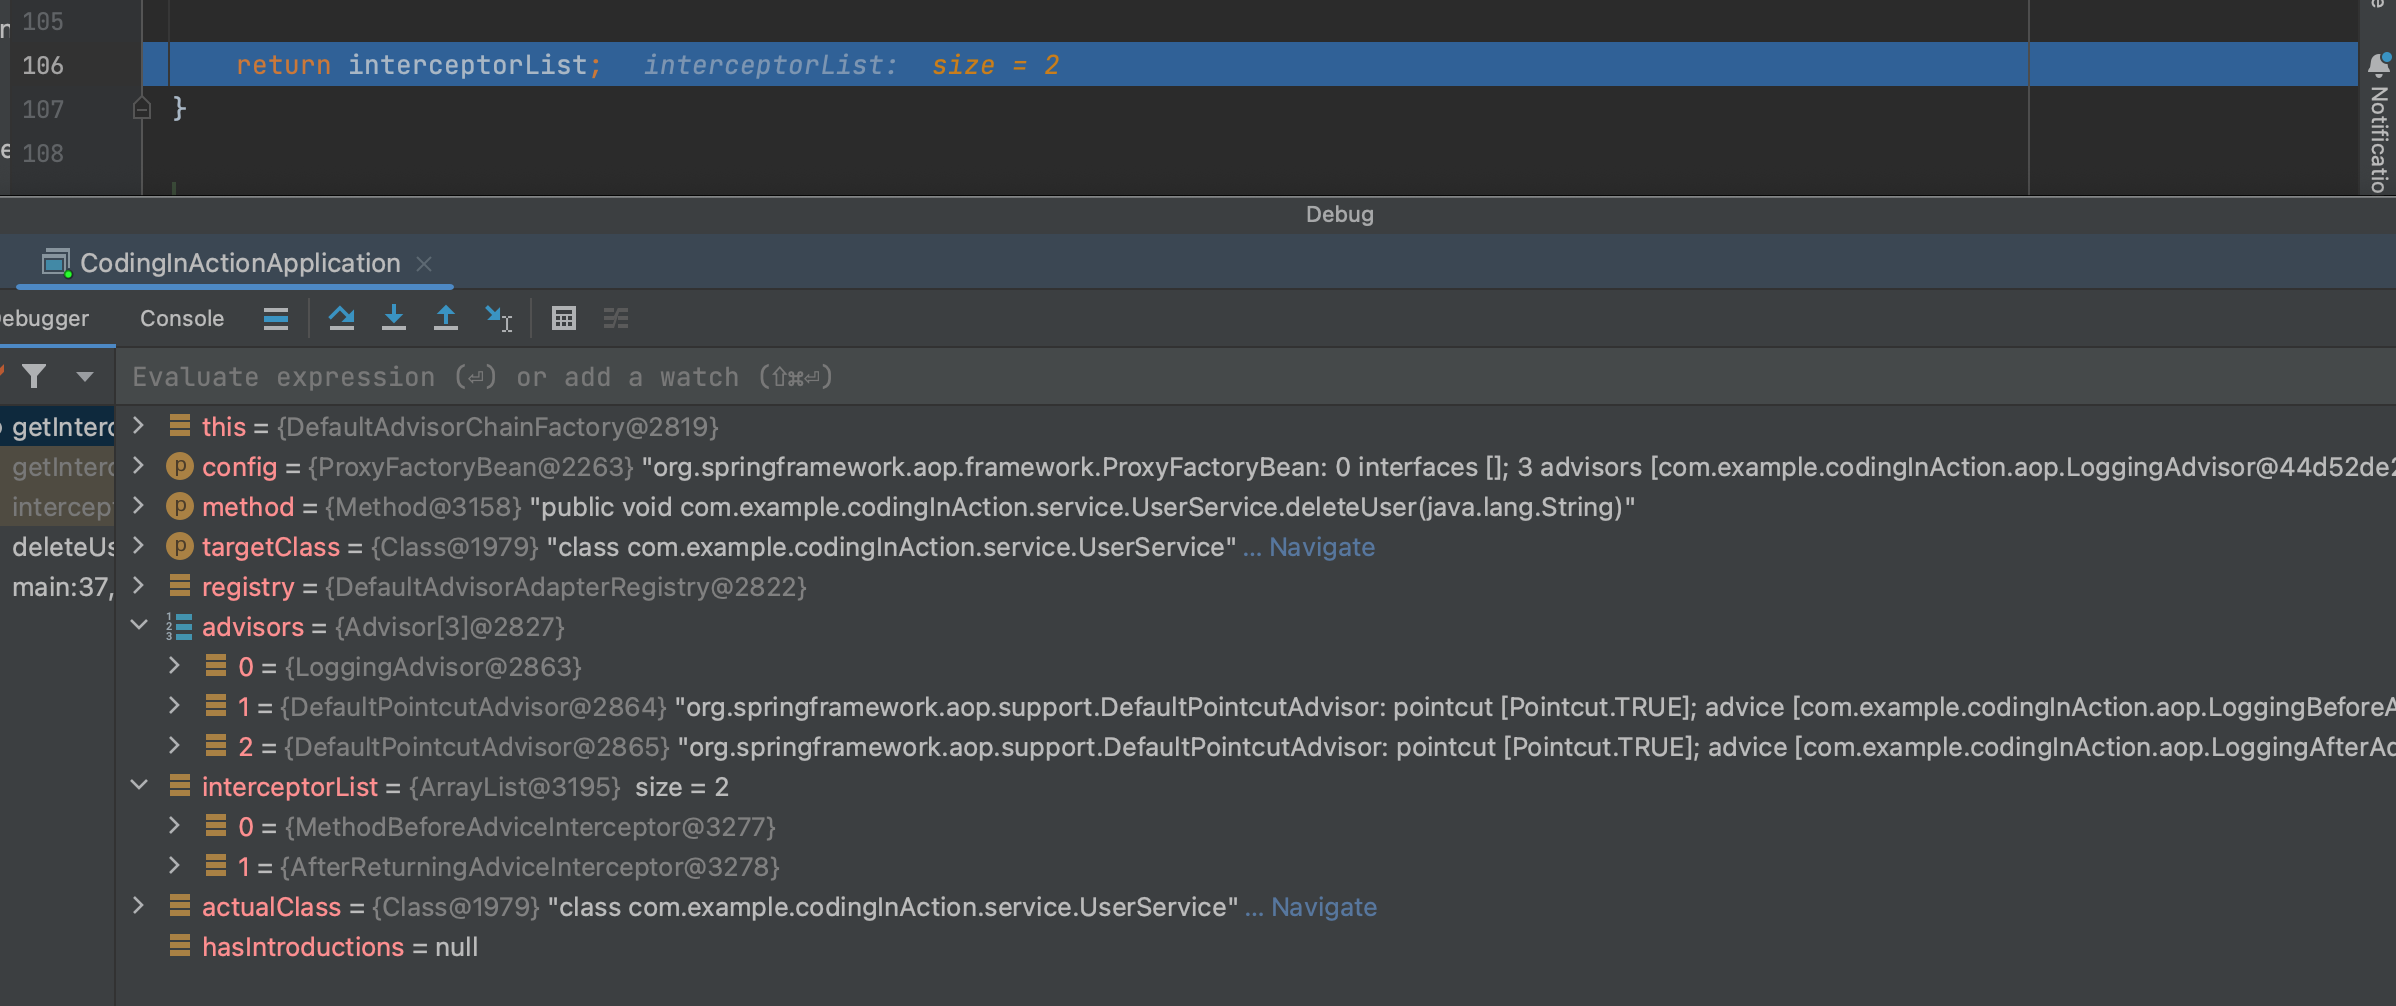Collapse the advisors array node

point(139,626)
